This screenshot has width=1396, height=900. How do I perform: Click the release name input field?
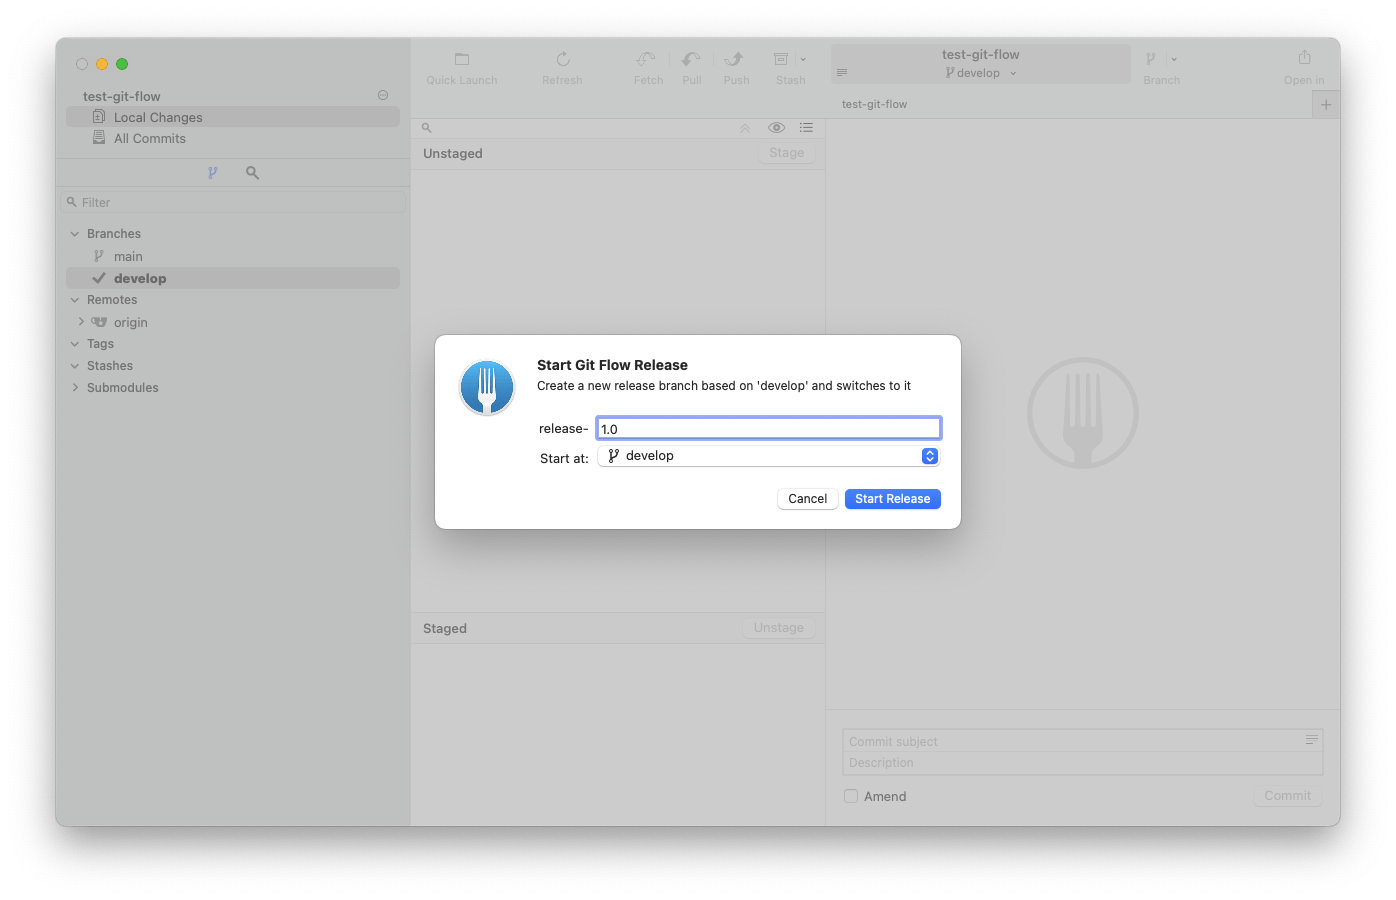[768, 429]
